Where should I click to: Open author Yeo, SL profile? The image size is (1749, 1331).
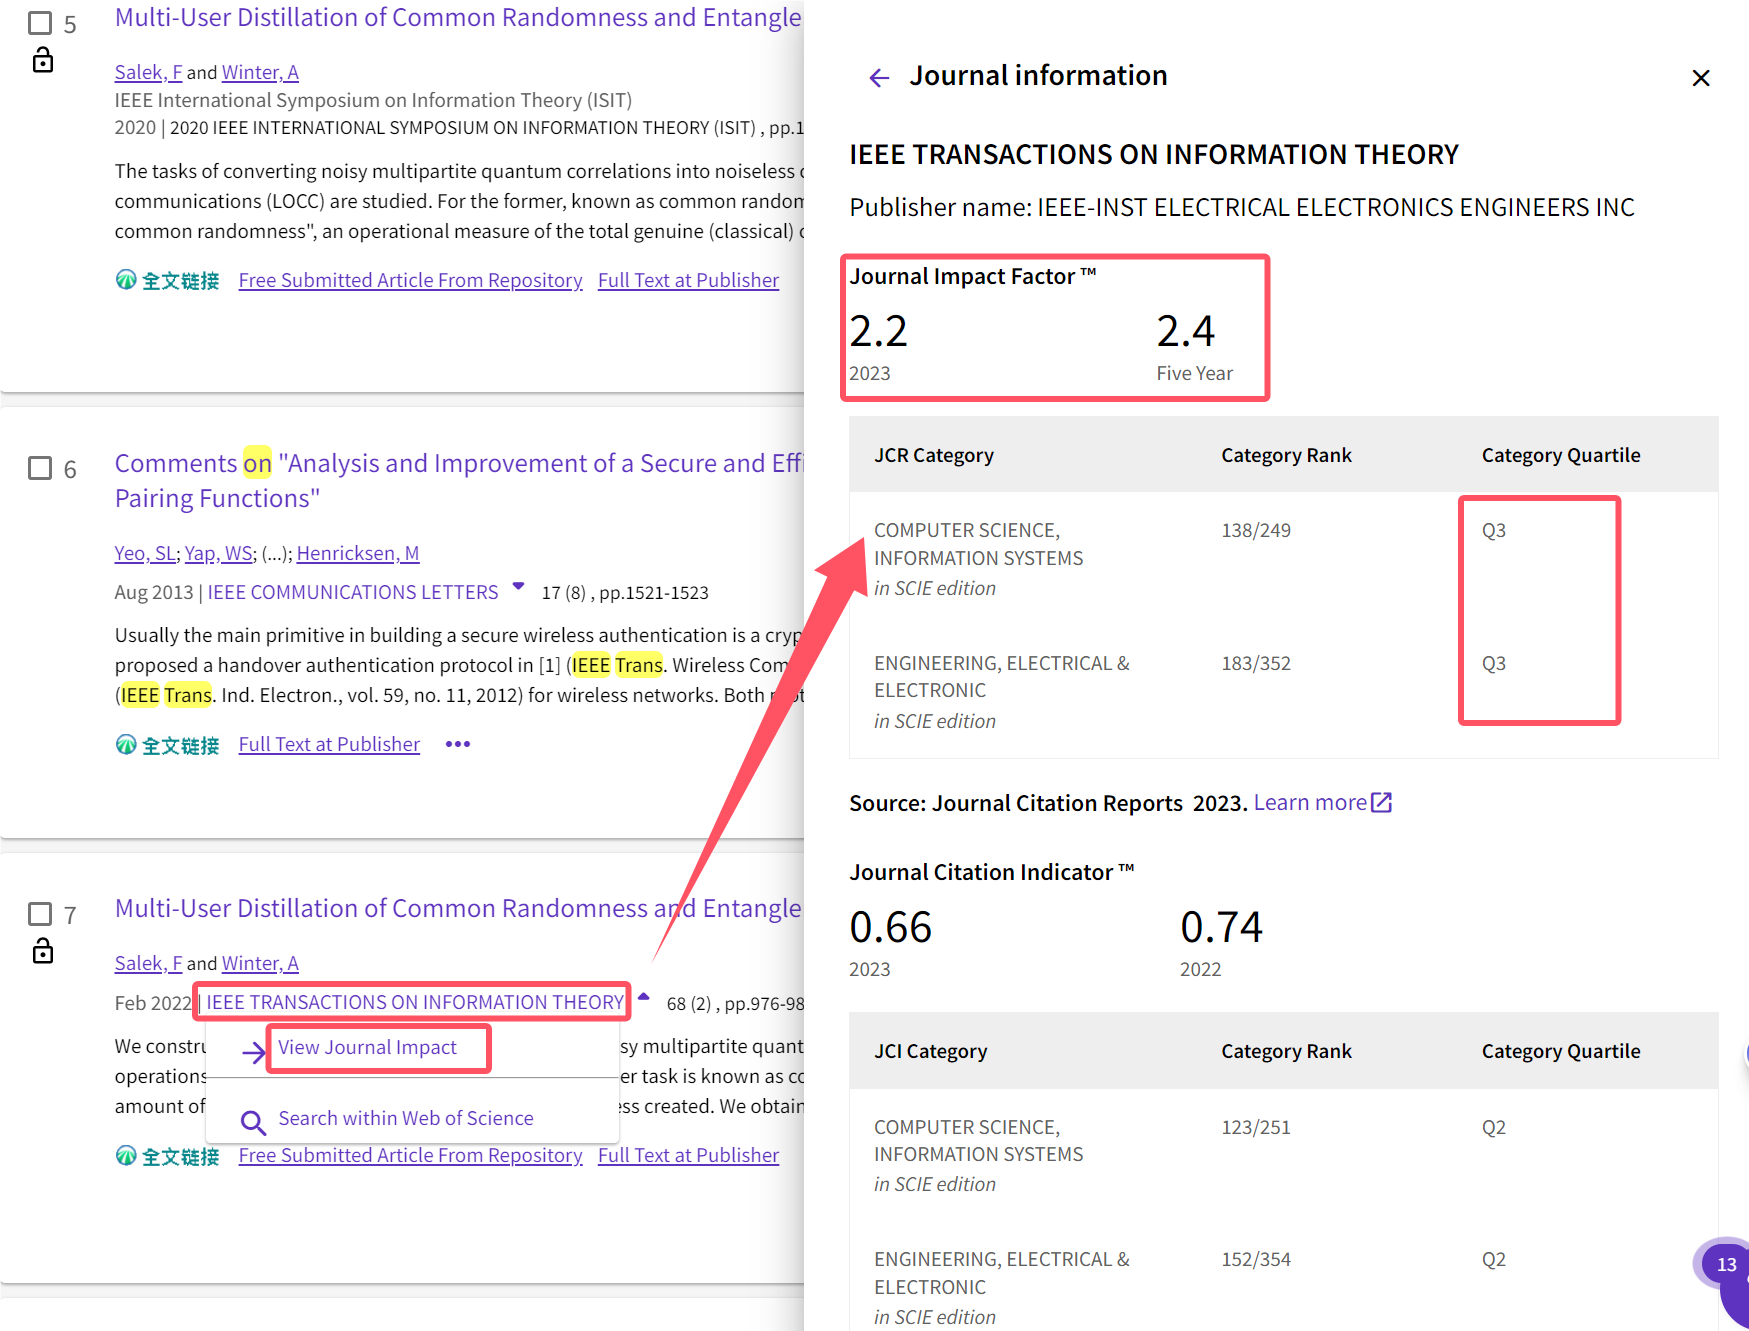tap(146, 553)
